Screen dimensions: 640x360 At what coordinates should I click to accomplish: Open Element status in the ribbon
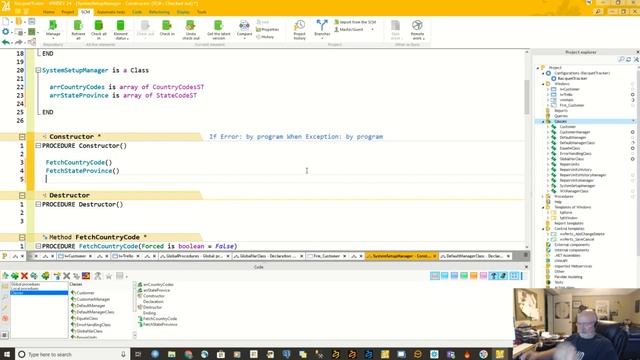(121, 29)
